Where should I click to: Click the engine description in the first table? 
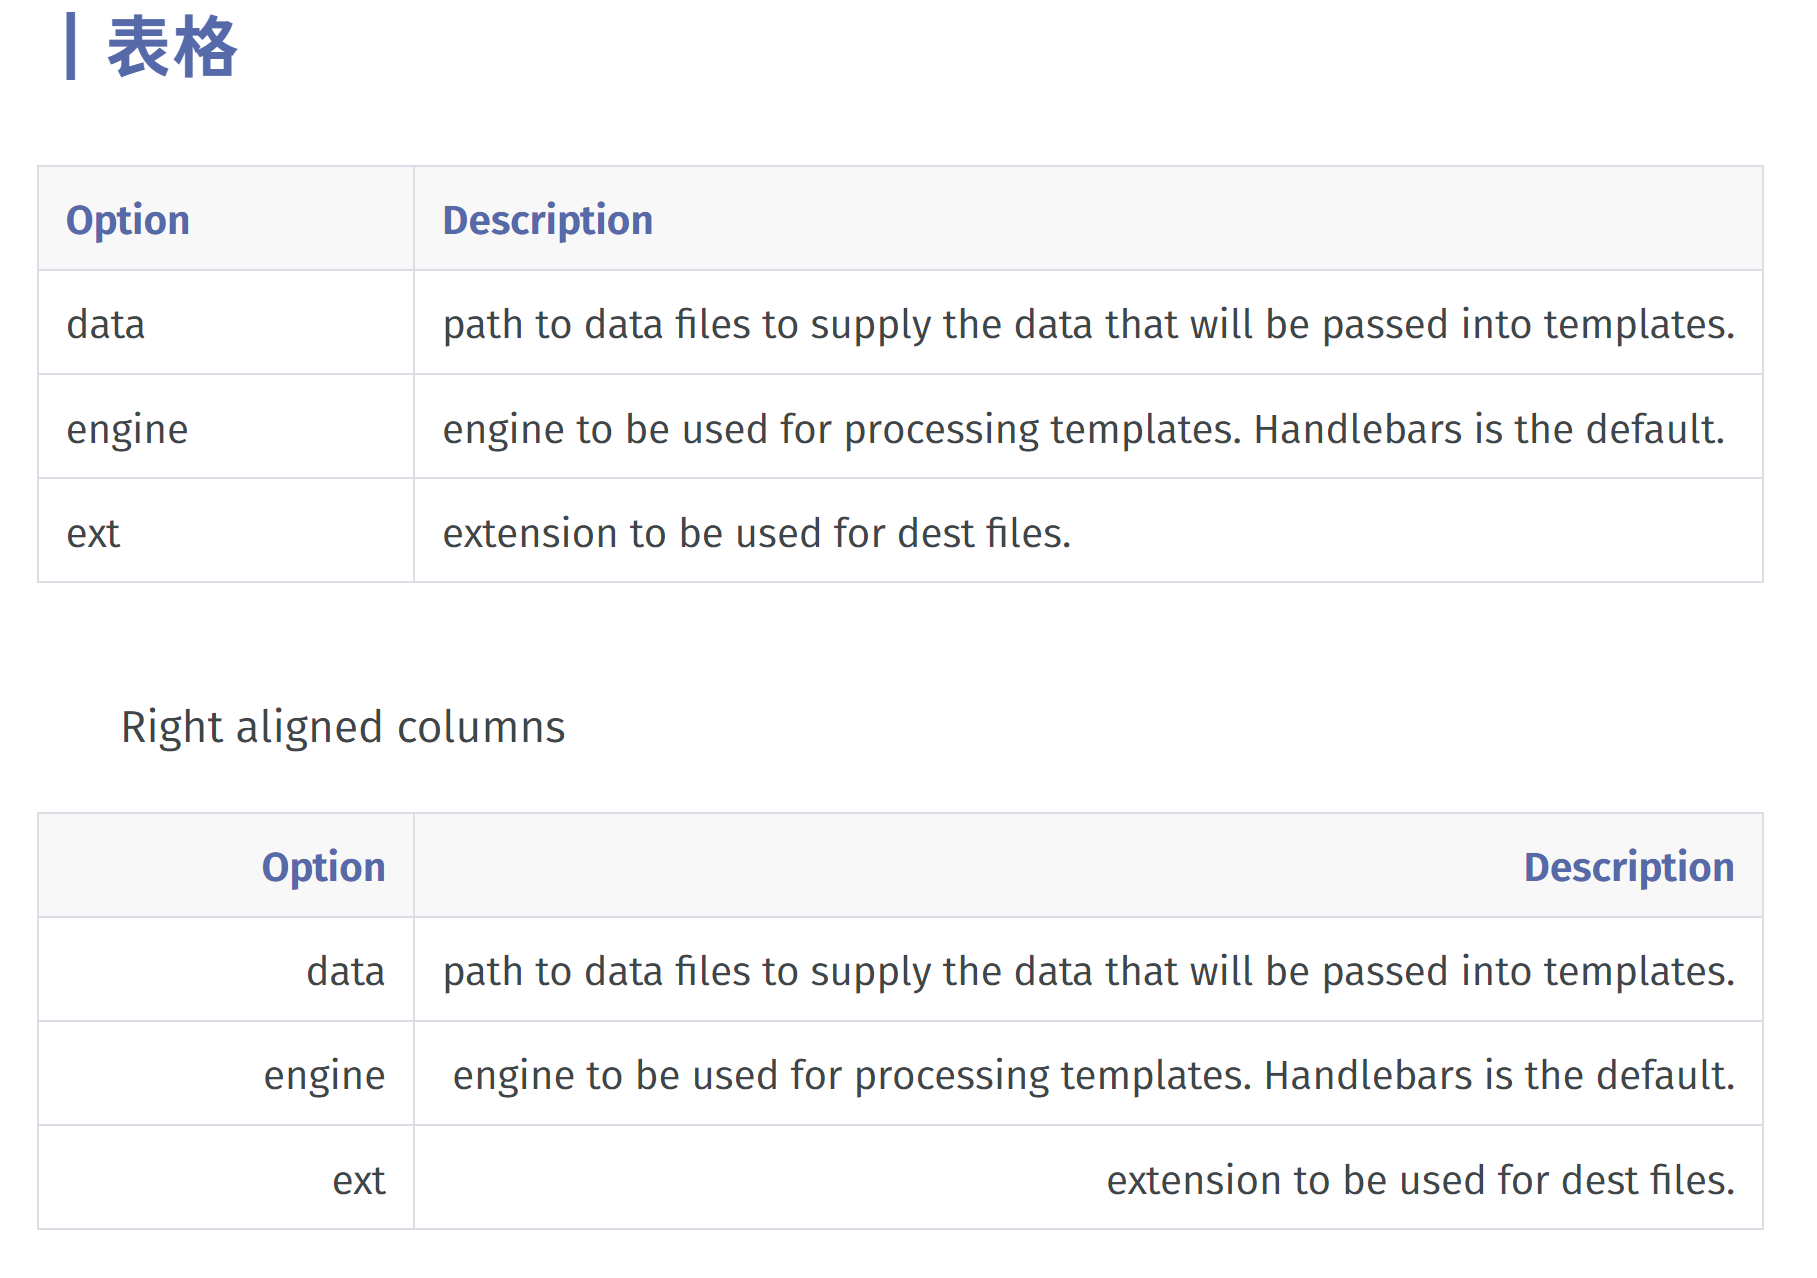(x=1083, y=429)
